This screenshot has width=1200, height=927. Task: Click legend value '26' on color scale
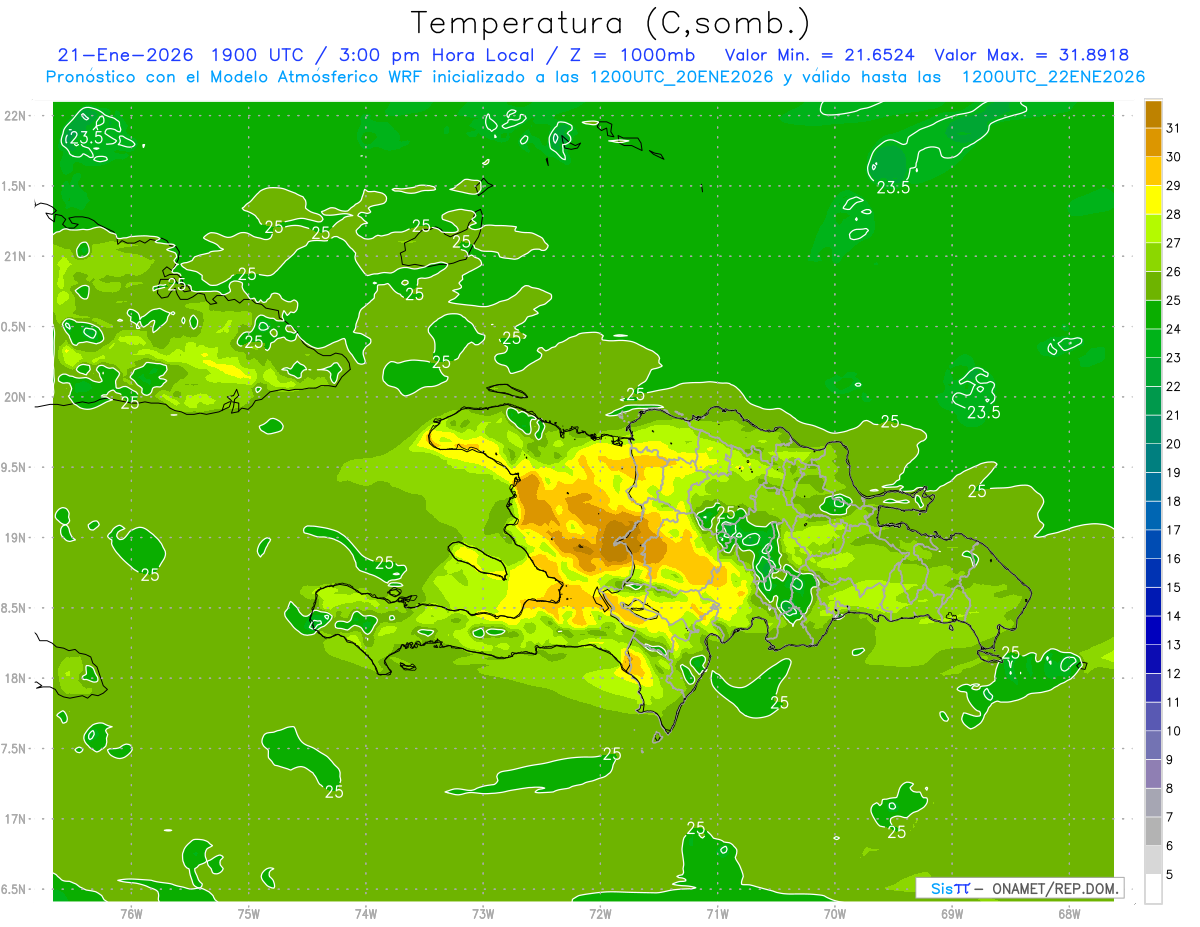pos(1174,272)
